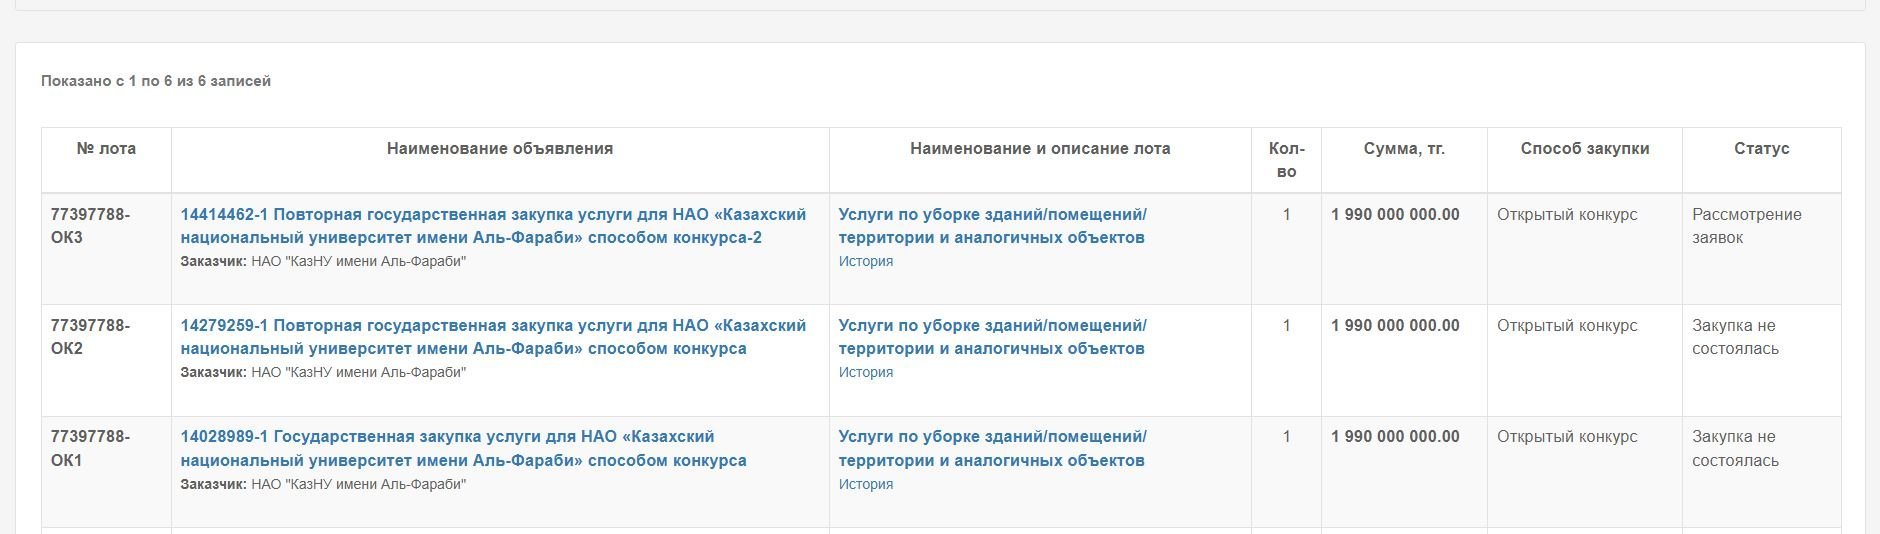This screenshot has height=534, width=1880.
Task: Click the Наименование объявления column header
Action: coord(500,149)
